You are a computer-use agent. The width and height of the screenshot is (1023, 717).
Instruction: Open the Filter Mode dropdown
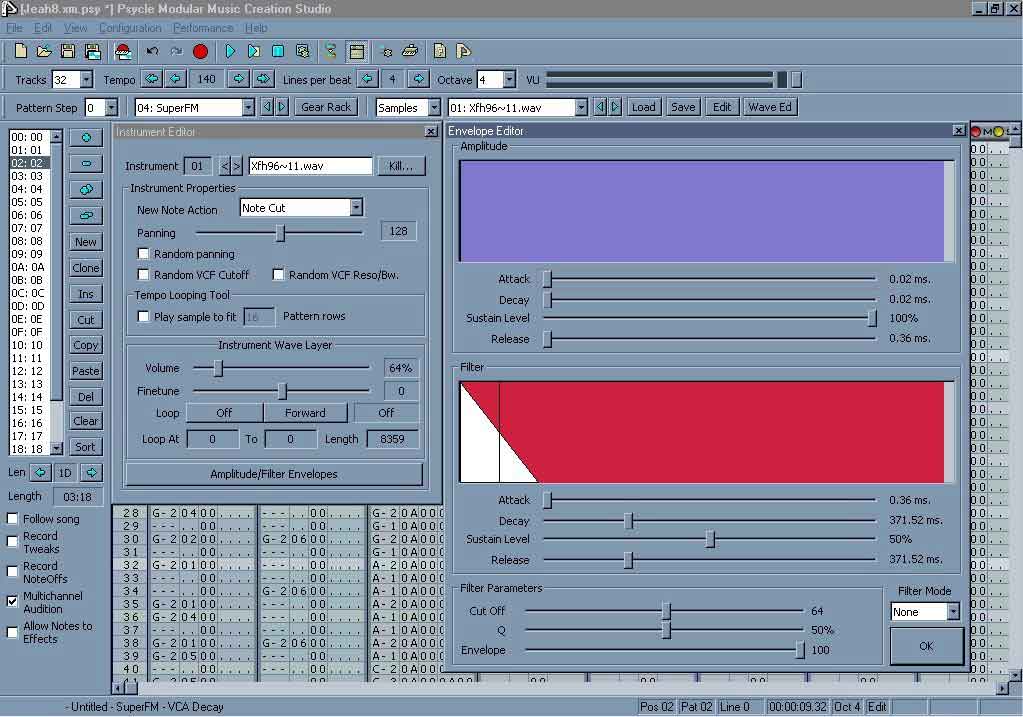click(x=952, y=611)
